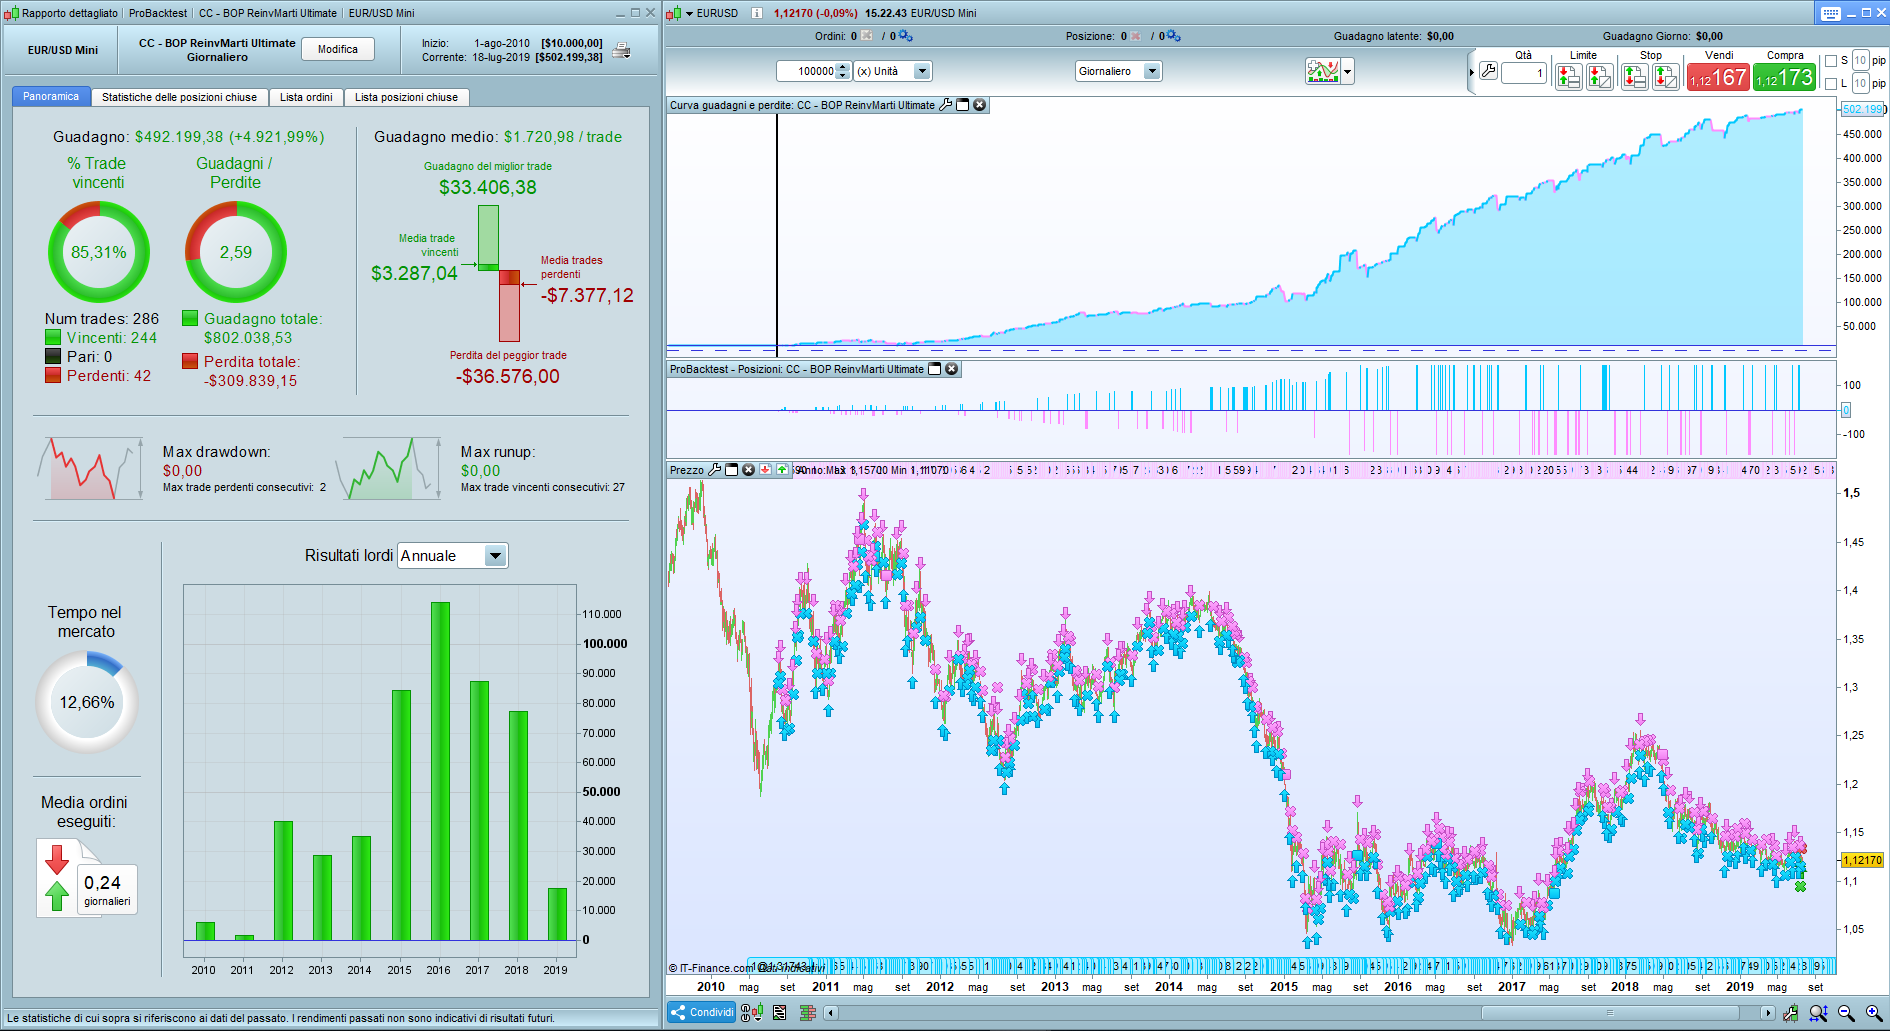Click the green up arrow on Prezzo panel
This screenshot has height=1031, width=1890.
point(782,470)
